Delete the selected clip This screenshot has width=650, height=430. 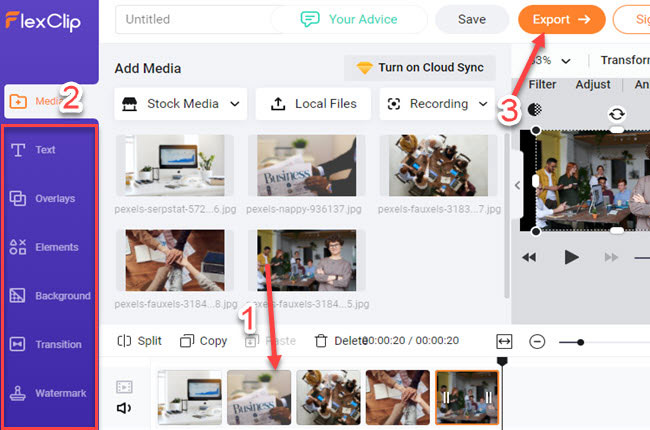coord(341,341)
